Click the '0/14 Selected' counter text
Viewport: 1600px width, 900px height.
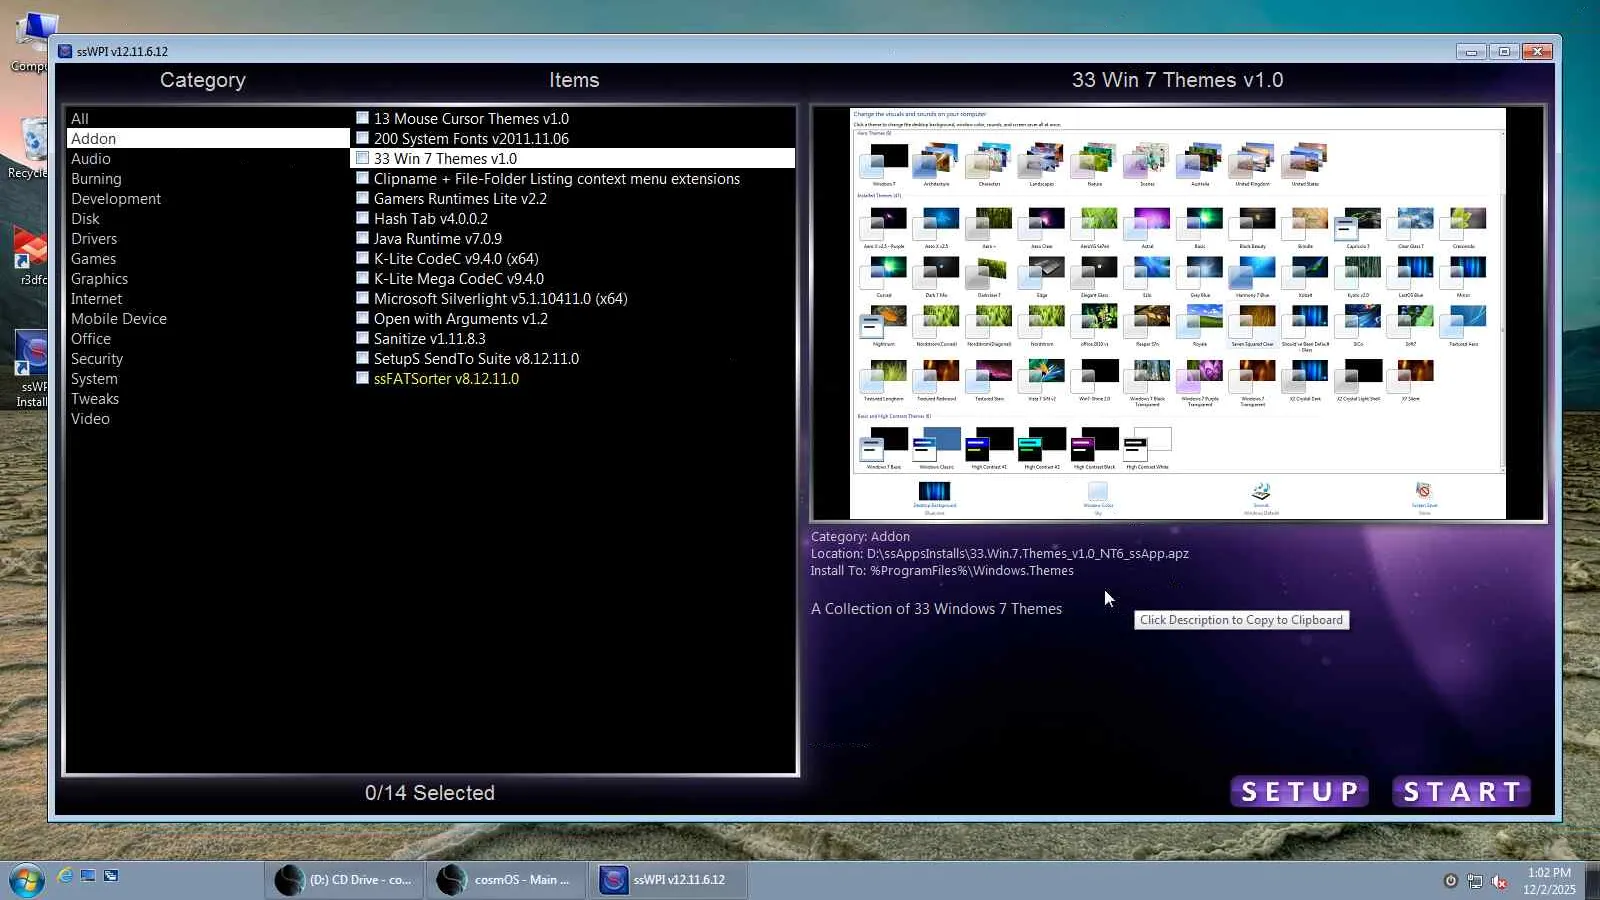tap(430, 793)
